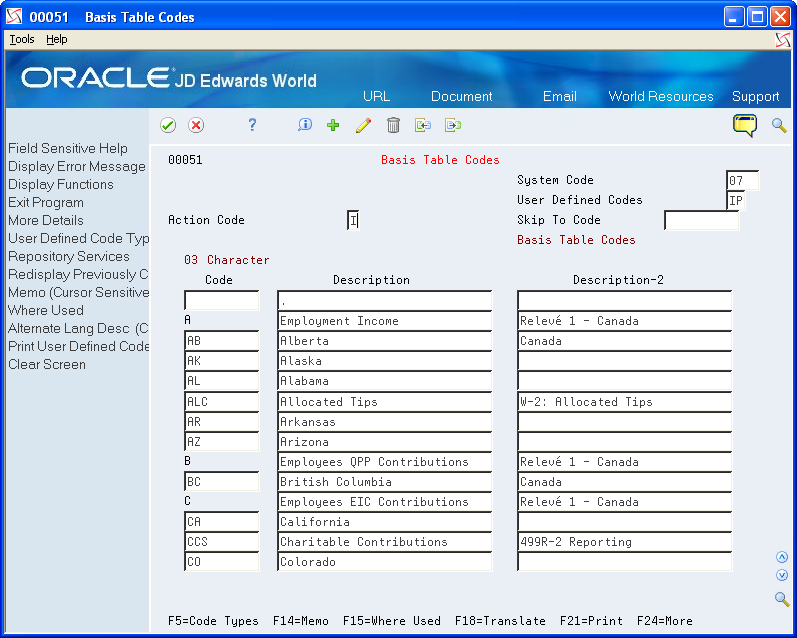Screen dimensions: 797x638
Task: Select Redisplay Previously Changed option
Action: 78,275
